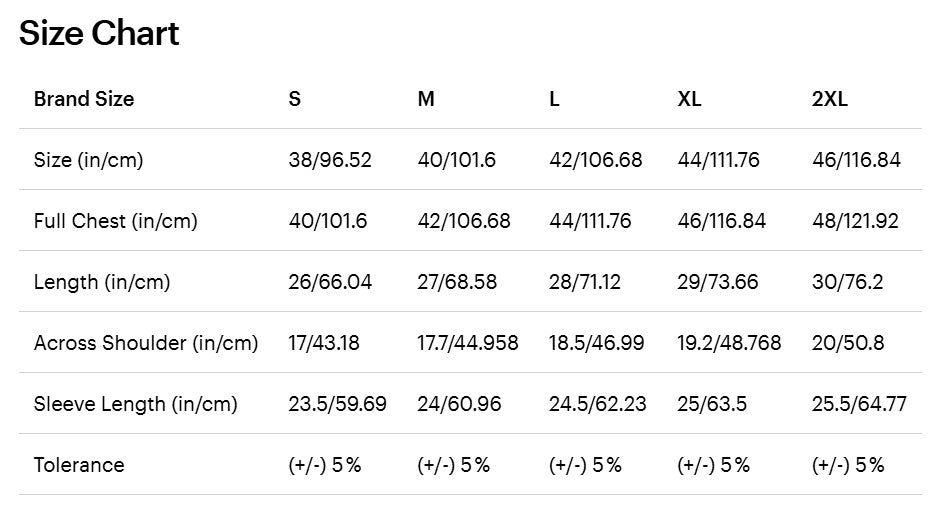This screenshot has height=517, width=942.
Task: Click the 25.5/64.77 sleeve length value
Action: (860, 404)
